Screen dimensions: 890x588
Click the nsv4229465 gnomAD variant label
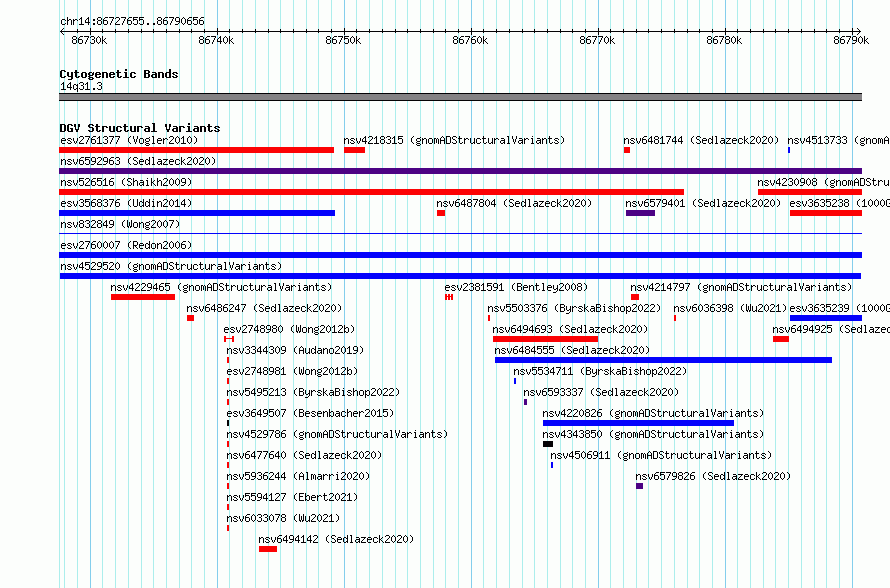[221, 287]
